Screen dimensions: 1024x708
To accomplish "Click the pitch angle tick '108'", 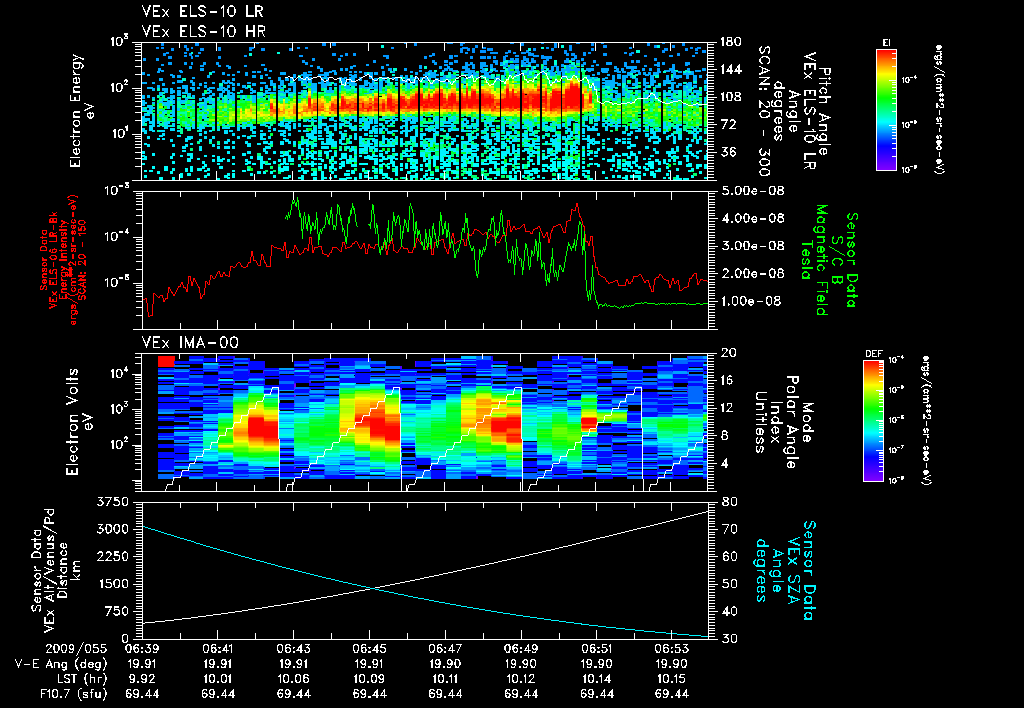I will pos(730,97).
